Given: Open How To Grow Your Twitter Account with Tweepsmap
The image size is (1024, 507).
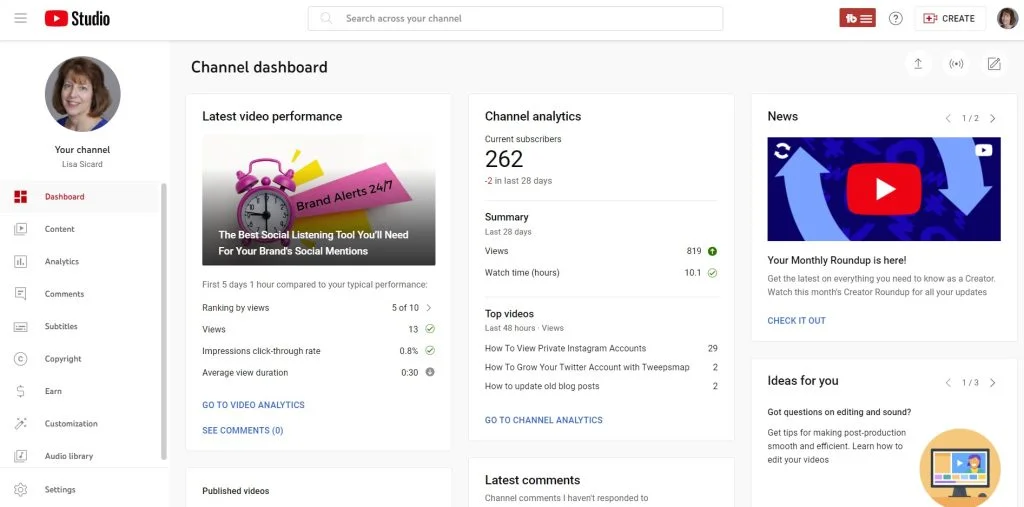Looking at the screenshot, I should tap(587, 367).
